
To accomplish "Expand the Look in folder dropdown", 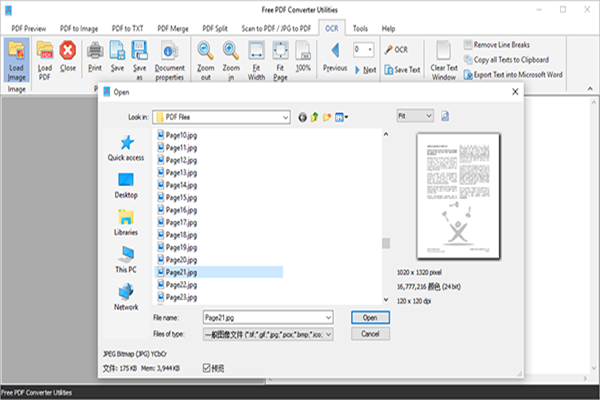I will [x=283, y=117].
